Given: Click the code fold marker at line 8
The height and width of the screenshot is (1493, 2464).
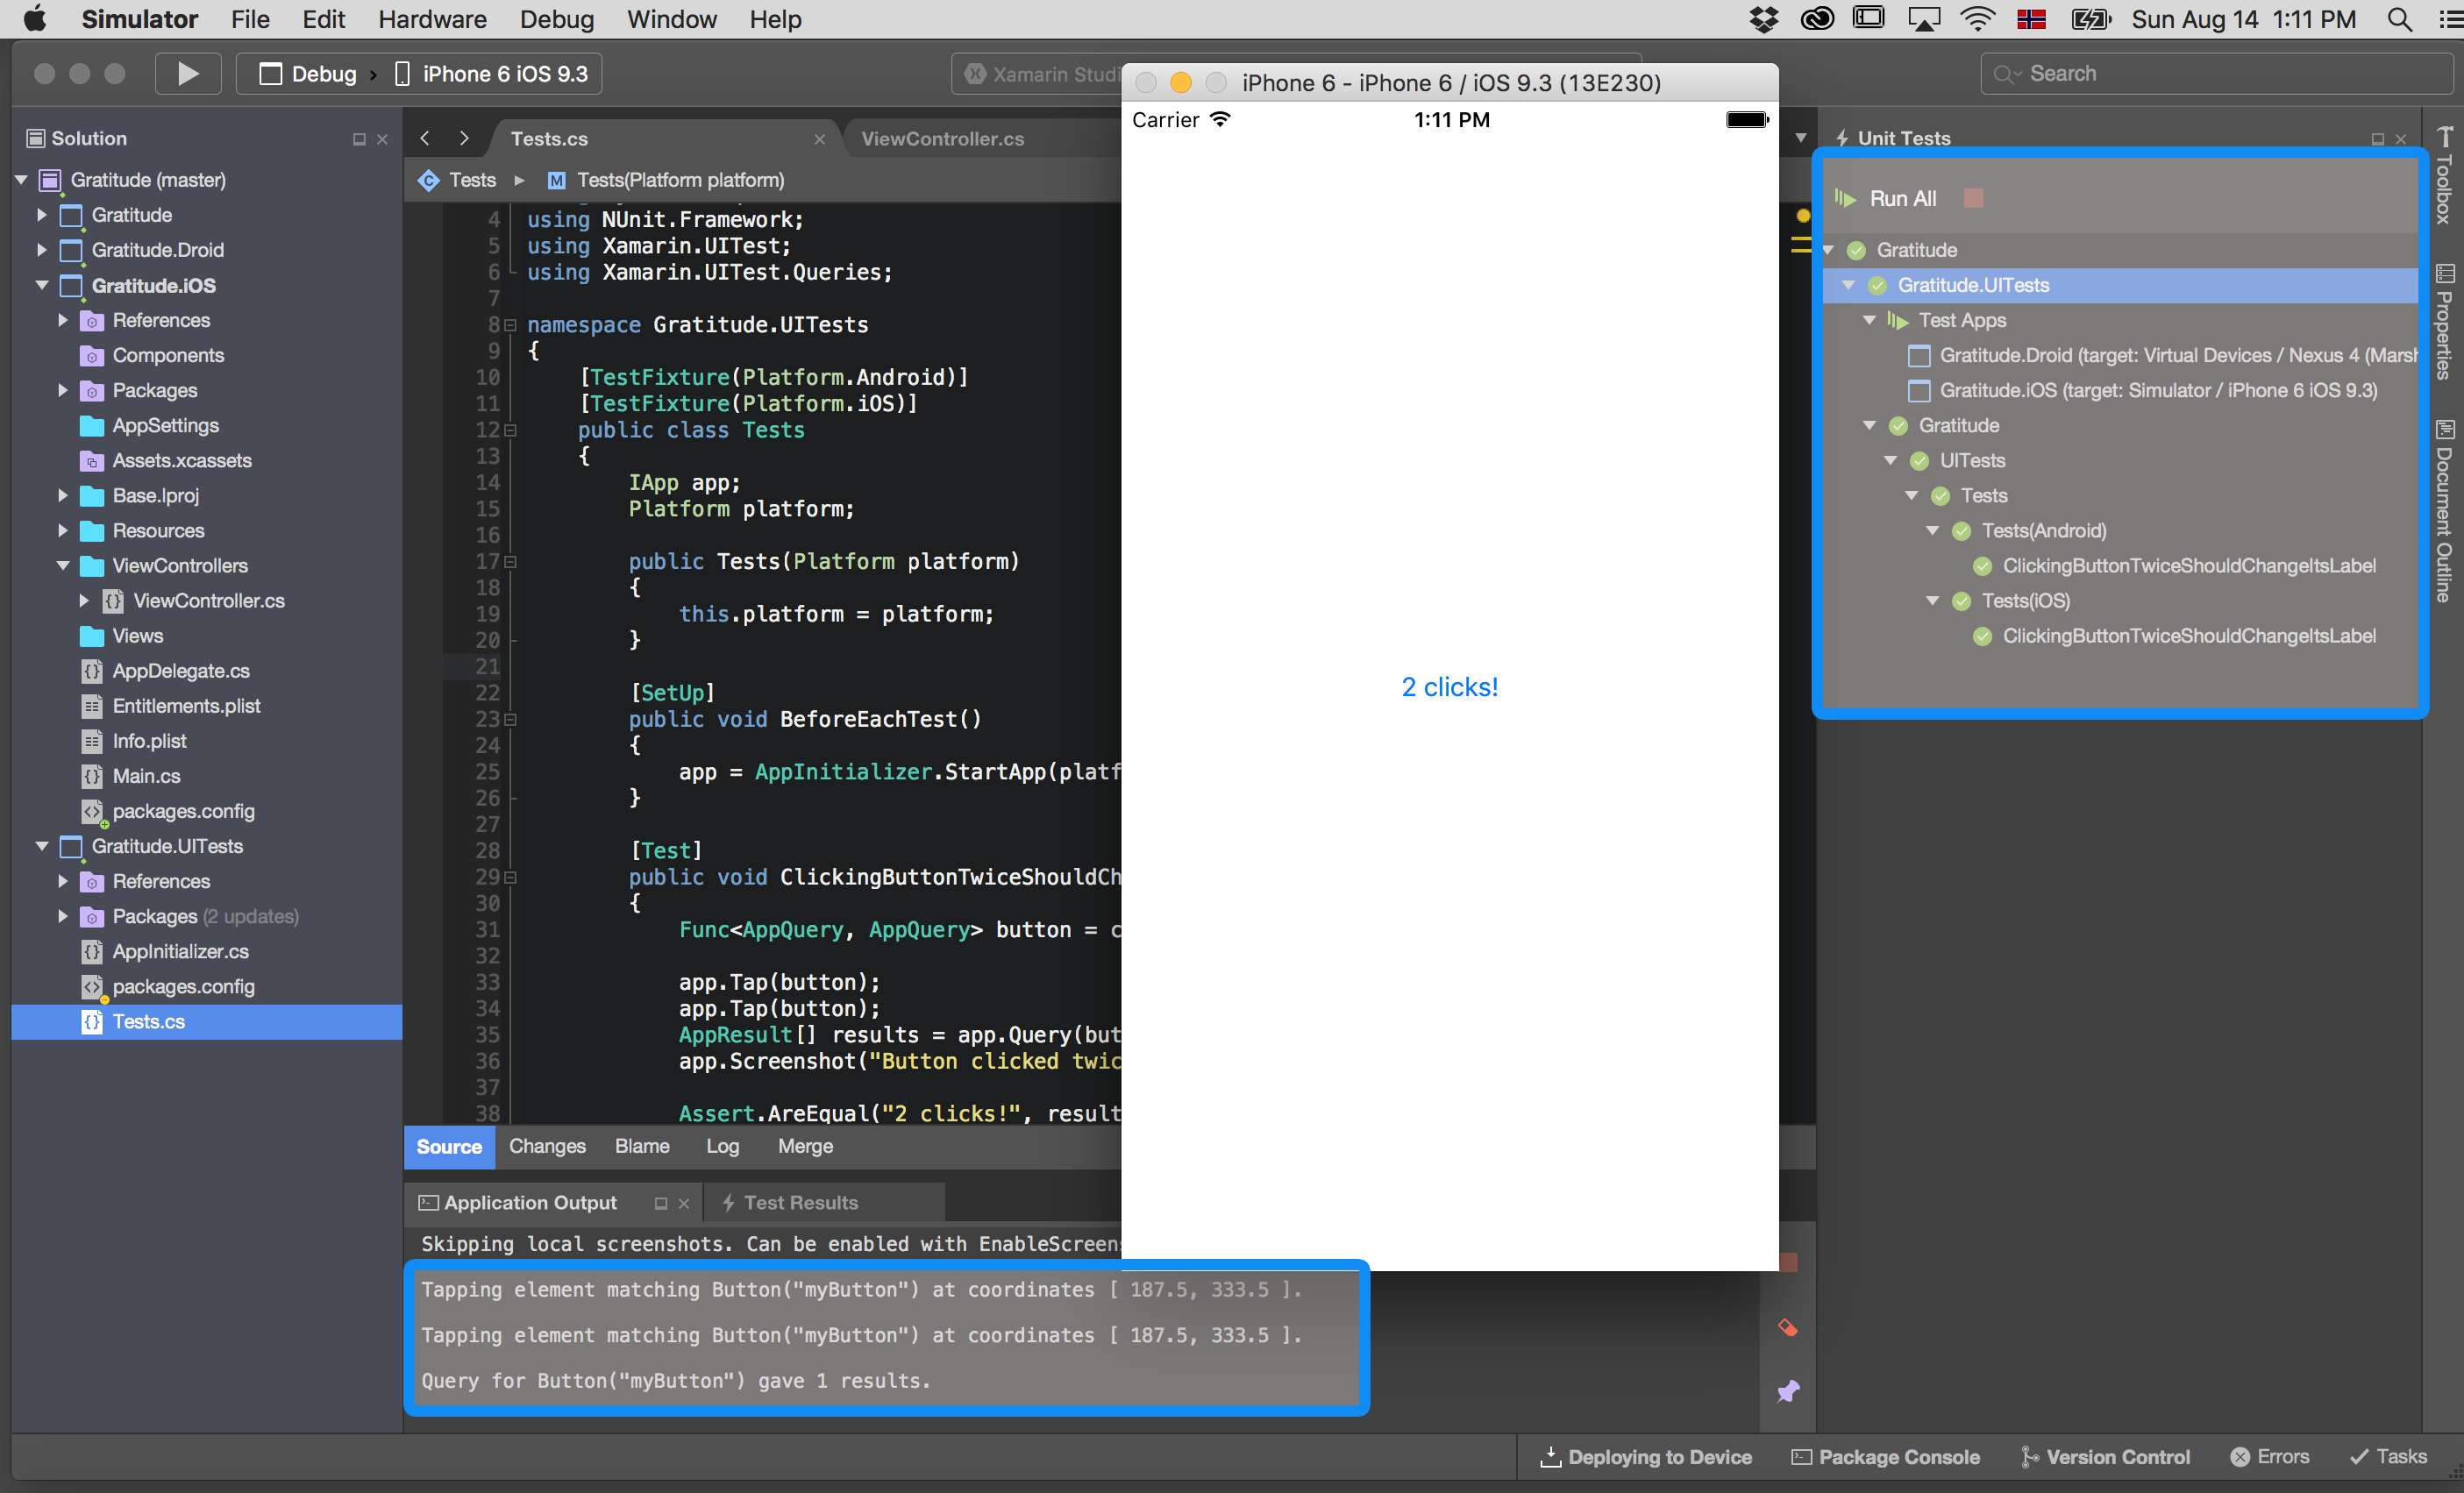Looking at the screenshot, I should (x=510, y=325).
